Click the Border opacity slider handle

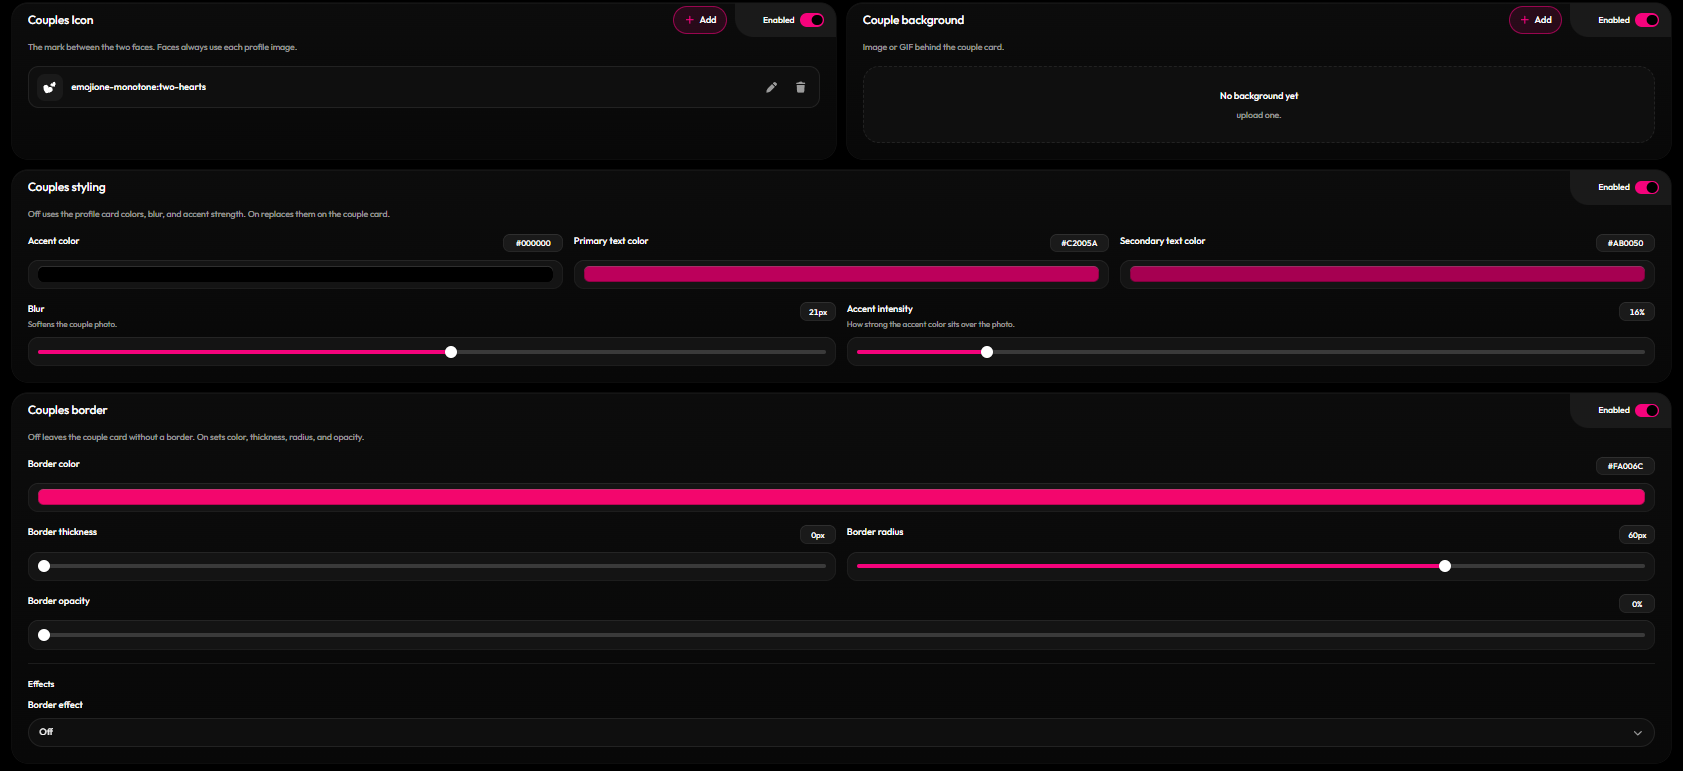tap(44, 635)
